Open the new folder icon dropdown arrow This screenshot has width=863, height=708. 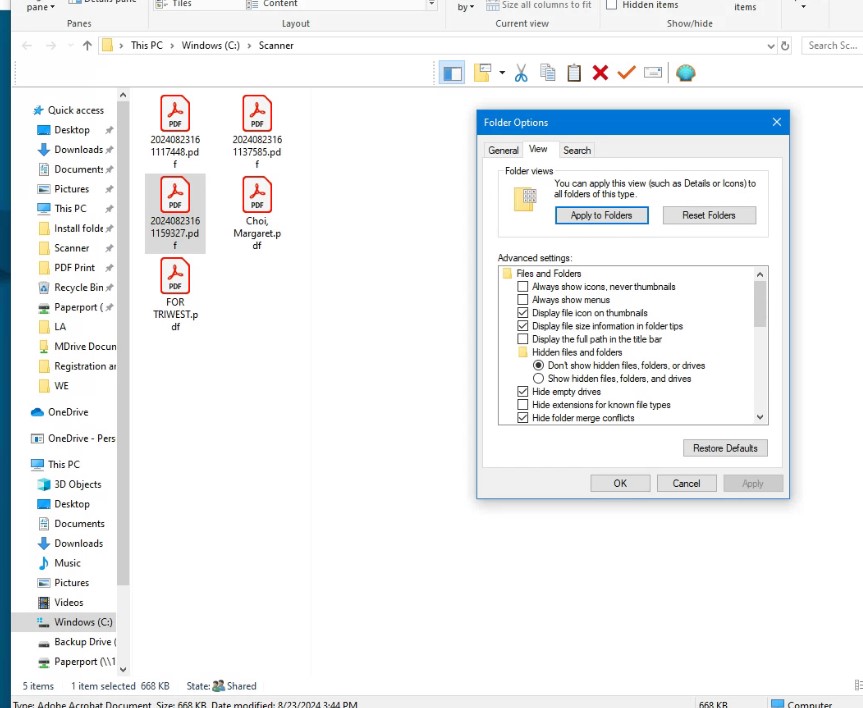tap(502, 73)
